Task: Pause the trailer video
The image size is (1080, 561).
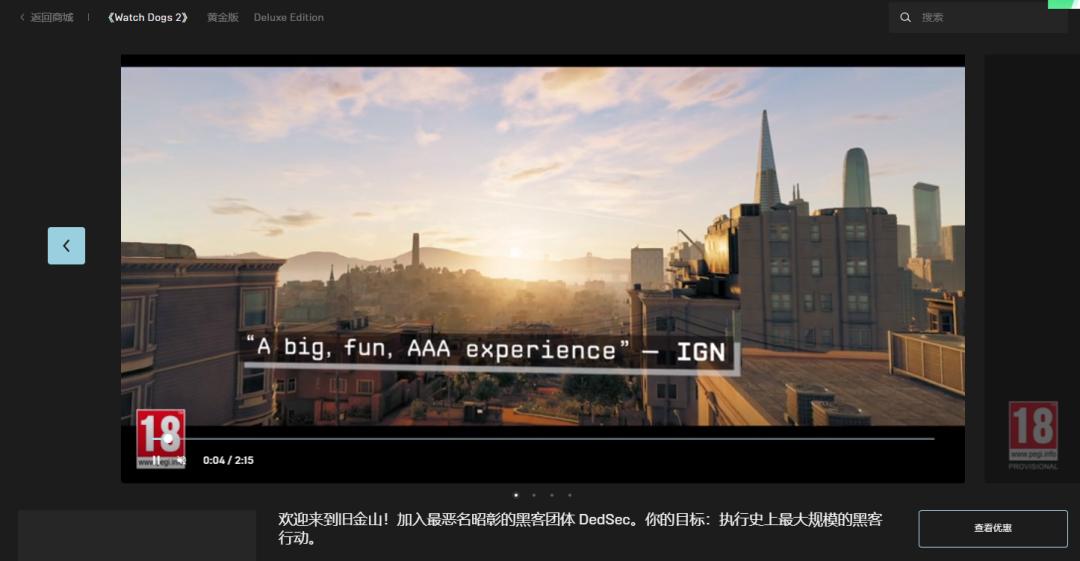Action: (x=156, y=460)
